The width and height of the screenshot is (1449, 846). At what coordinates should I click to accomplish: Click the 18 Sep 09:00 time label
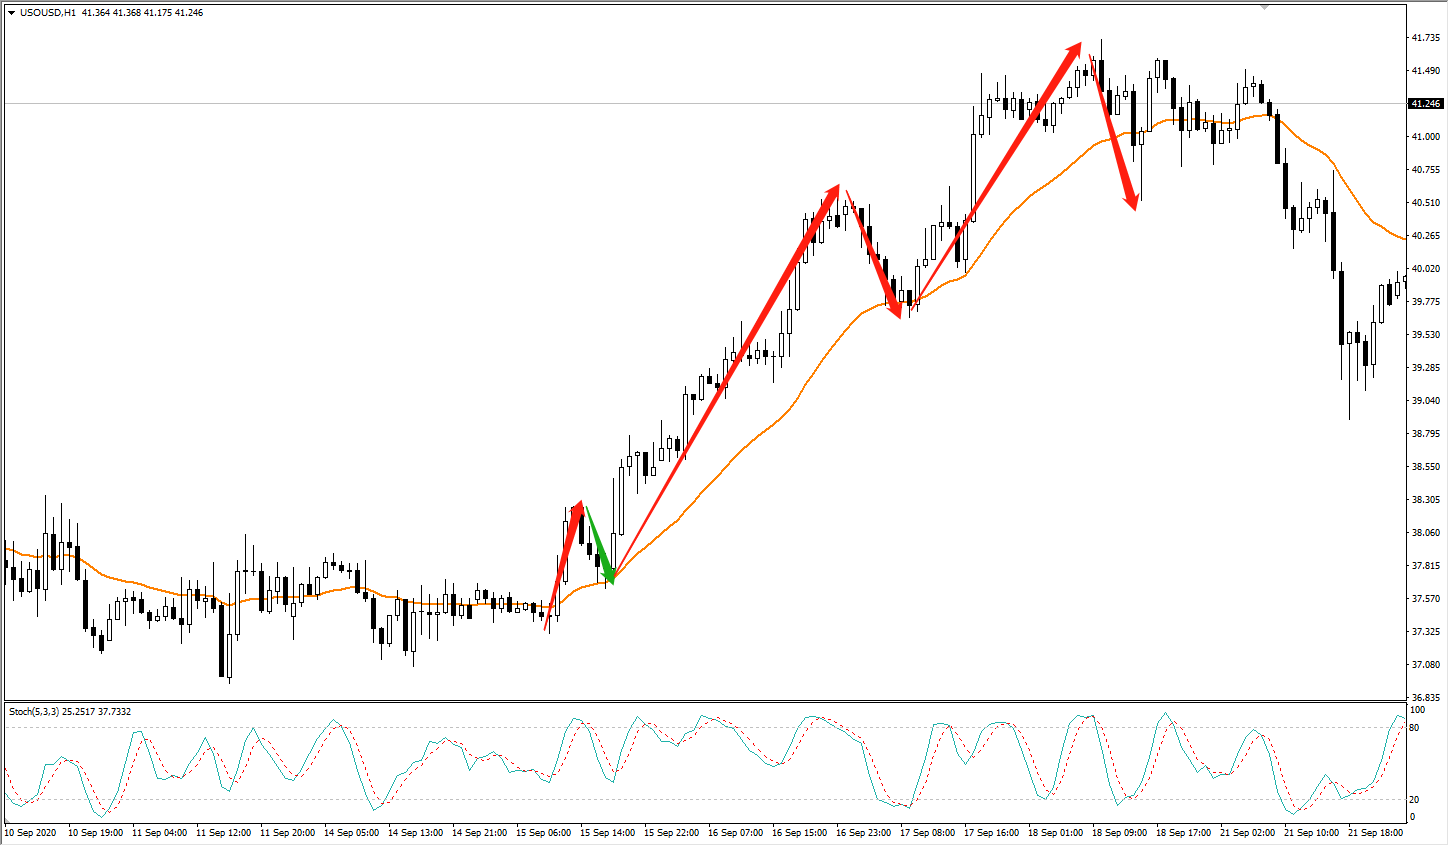[1119, 832]
